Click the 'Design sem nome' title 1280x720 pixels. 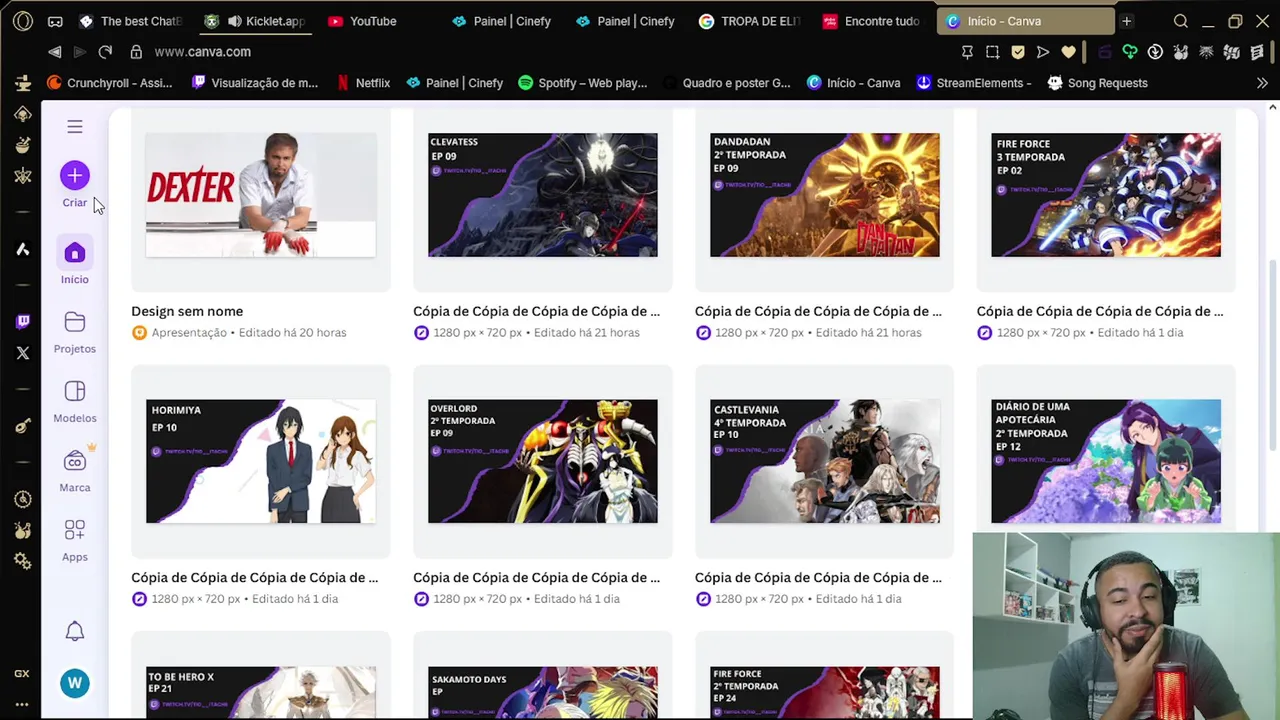click(187, 311)
